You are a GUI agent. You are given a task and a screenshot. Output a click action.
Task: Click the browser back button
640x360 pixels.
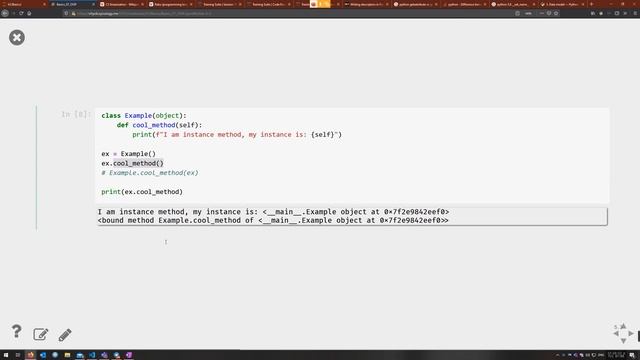pyautogui.click(x=5, y=13)
